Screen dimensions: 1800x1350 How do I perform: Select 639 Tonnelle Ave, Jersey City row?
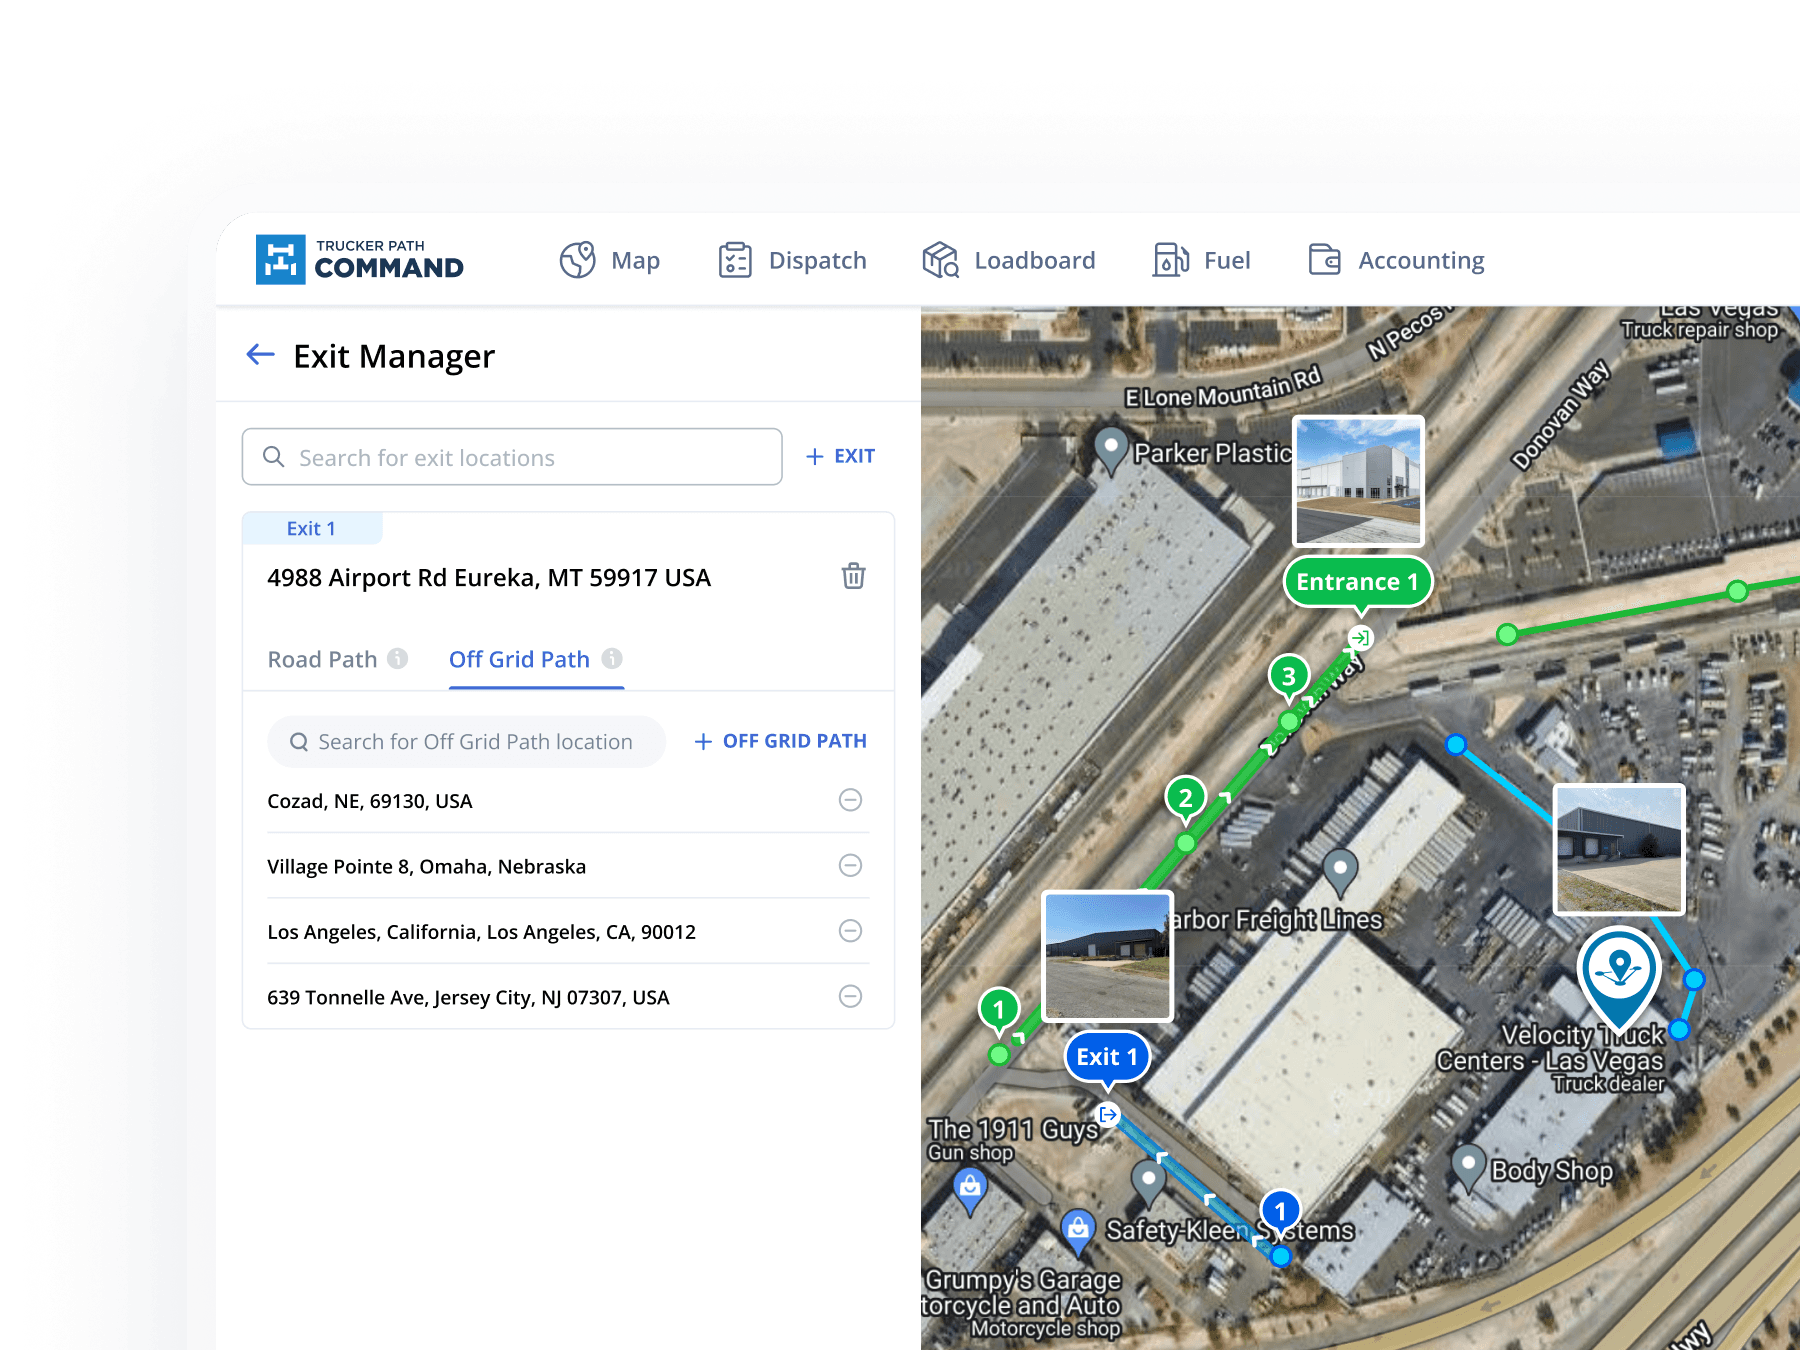coord(568,997)
